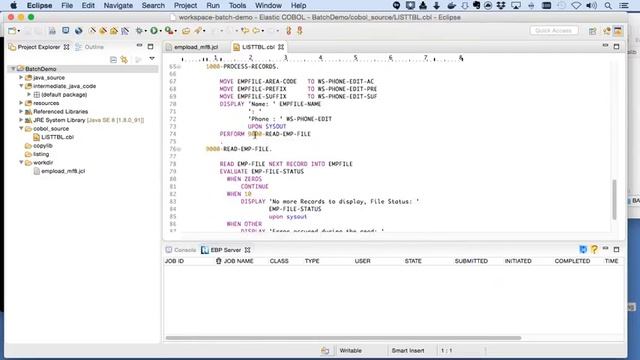Open the Run menu
The image size is (640, 360).
(213, 6)
